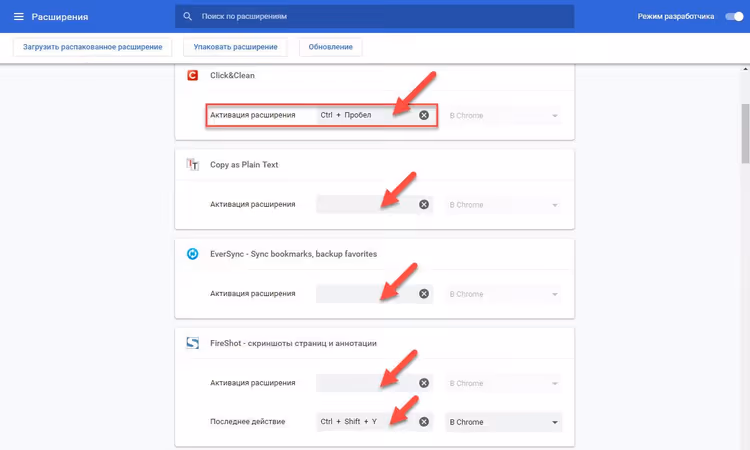Clear FireShot Активация расширения shortcut
Screen dimensions: 750x450
coord(424,383)
